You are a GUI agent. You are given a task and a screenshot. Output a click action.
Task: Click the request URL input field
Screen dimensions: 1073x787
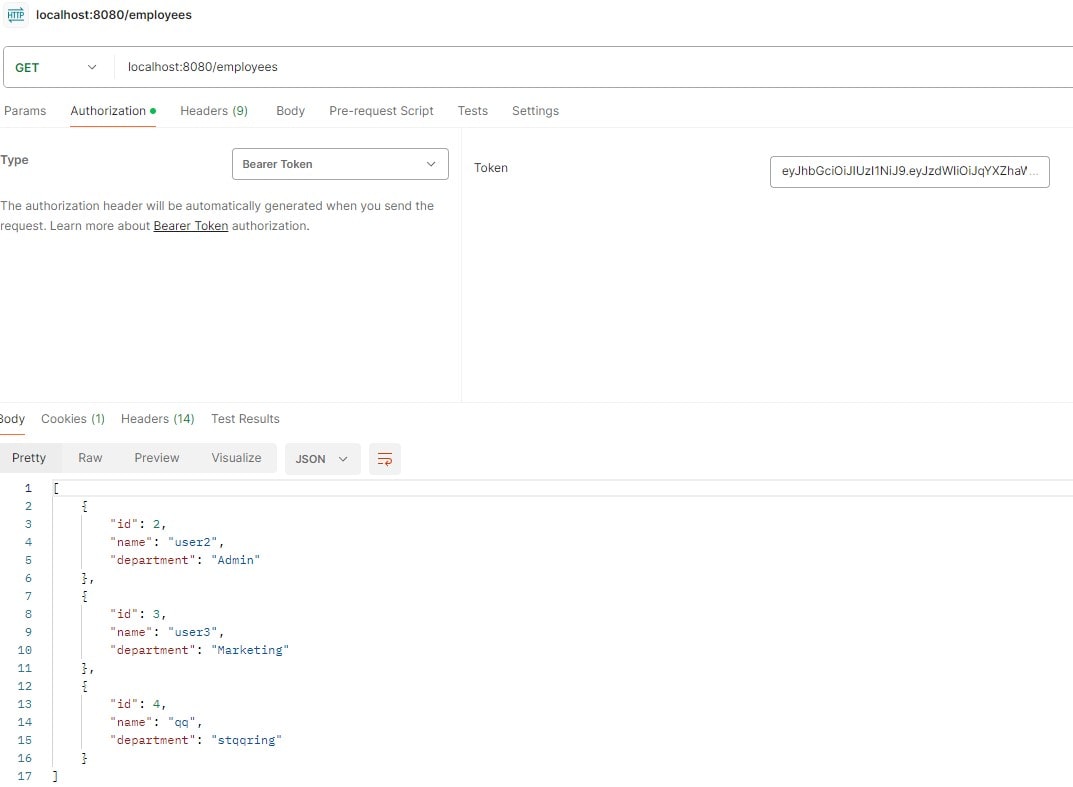coord(595,67)
